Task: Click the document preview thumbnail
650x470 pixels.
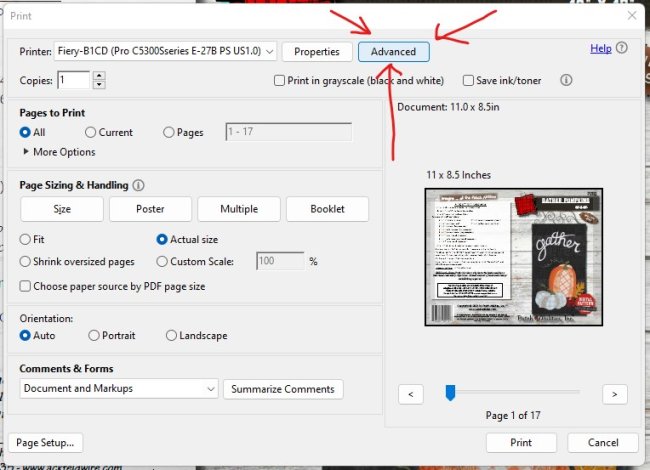Action: pyautogui.click(x=514, y=257)
